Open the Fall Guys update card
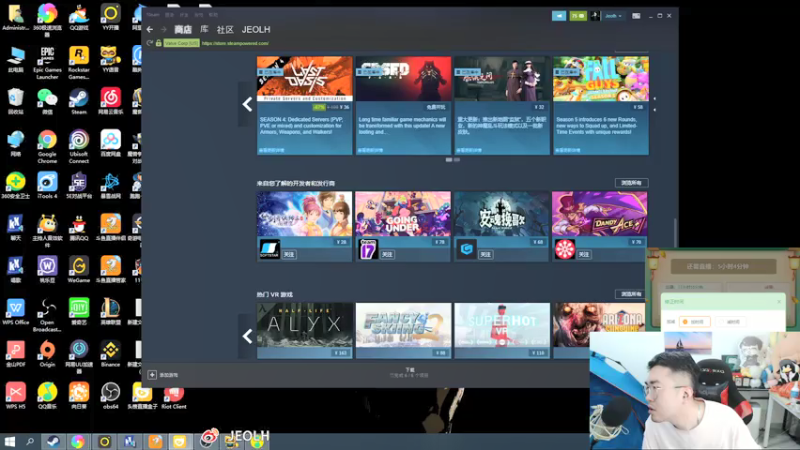This screenshot has width=800, height=450. pyautogui.click(x=601, y=105)
